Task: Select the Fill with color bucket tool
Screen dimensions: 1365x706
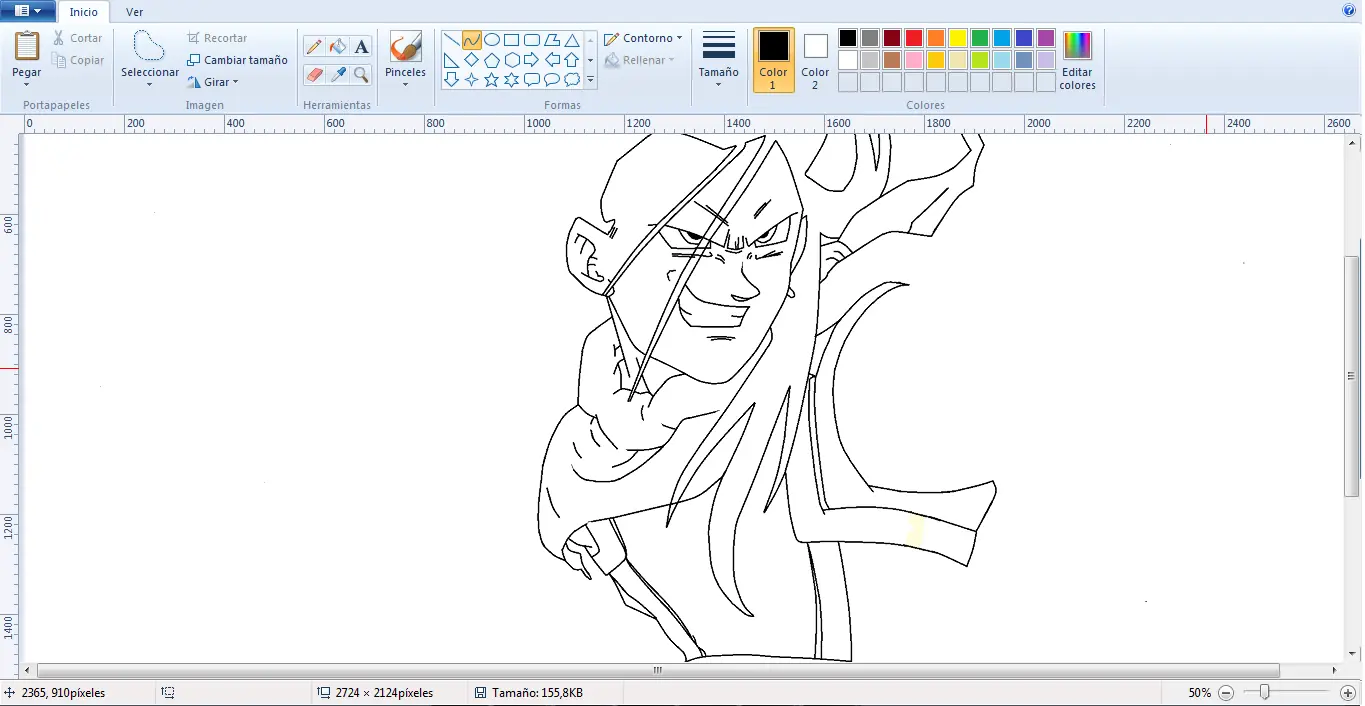Action: [x=338, y=47]
